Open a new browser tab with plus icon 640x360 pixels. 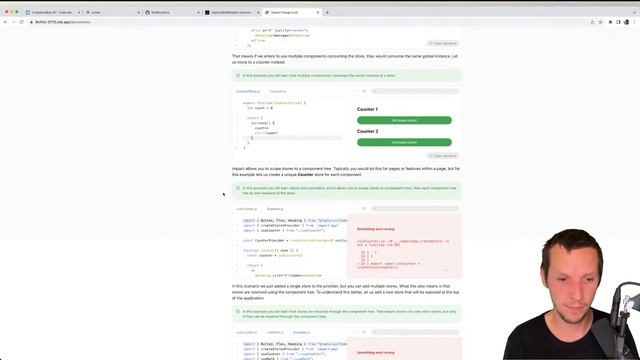pos(327,13)
